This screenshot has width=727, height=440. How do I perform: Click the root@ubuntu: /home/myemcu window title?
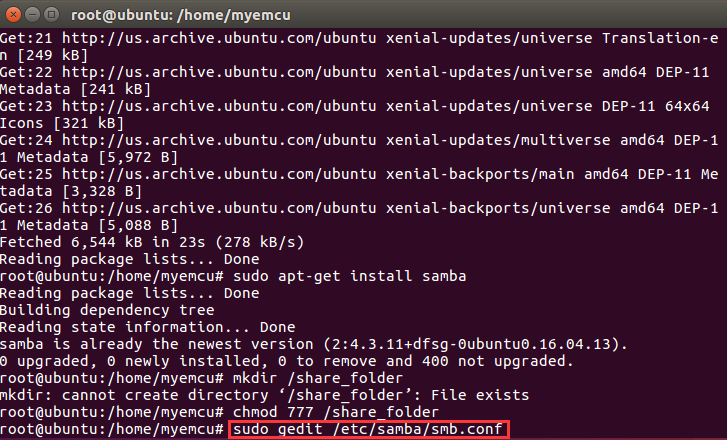point(181,15)
